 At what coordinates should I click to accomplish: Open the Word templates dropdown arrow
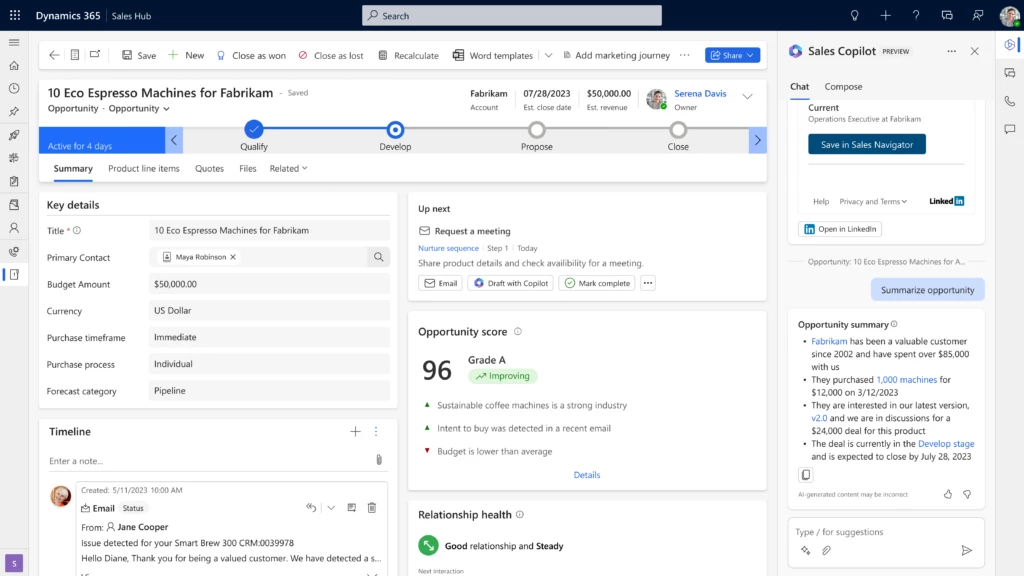pos(547,55)
